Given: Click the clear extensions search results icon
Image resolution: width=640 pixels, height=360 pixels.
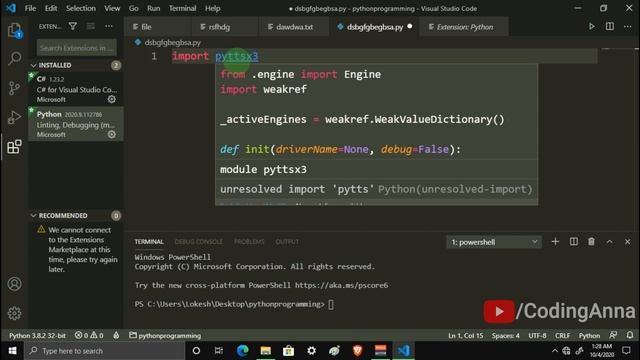Looking at the screenshot, I should [x=91, y=26].
